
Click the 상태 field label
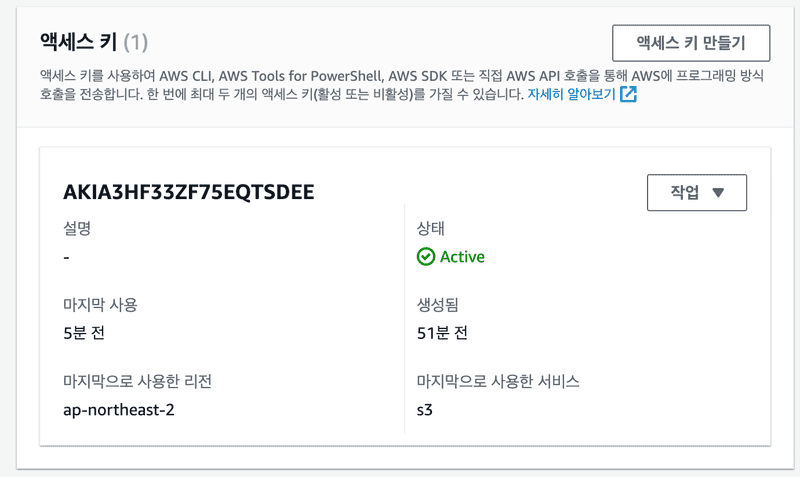[431, 228]
